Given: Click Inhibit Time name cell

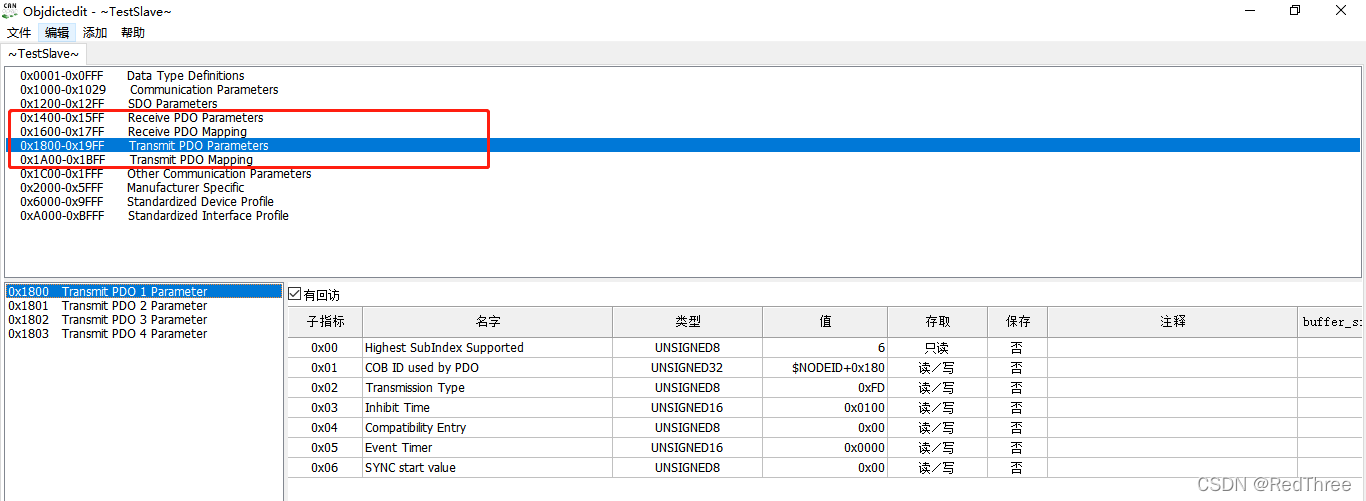Looking at the screenshot, I should point(487,408).
